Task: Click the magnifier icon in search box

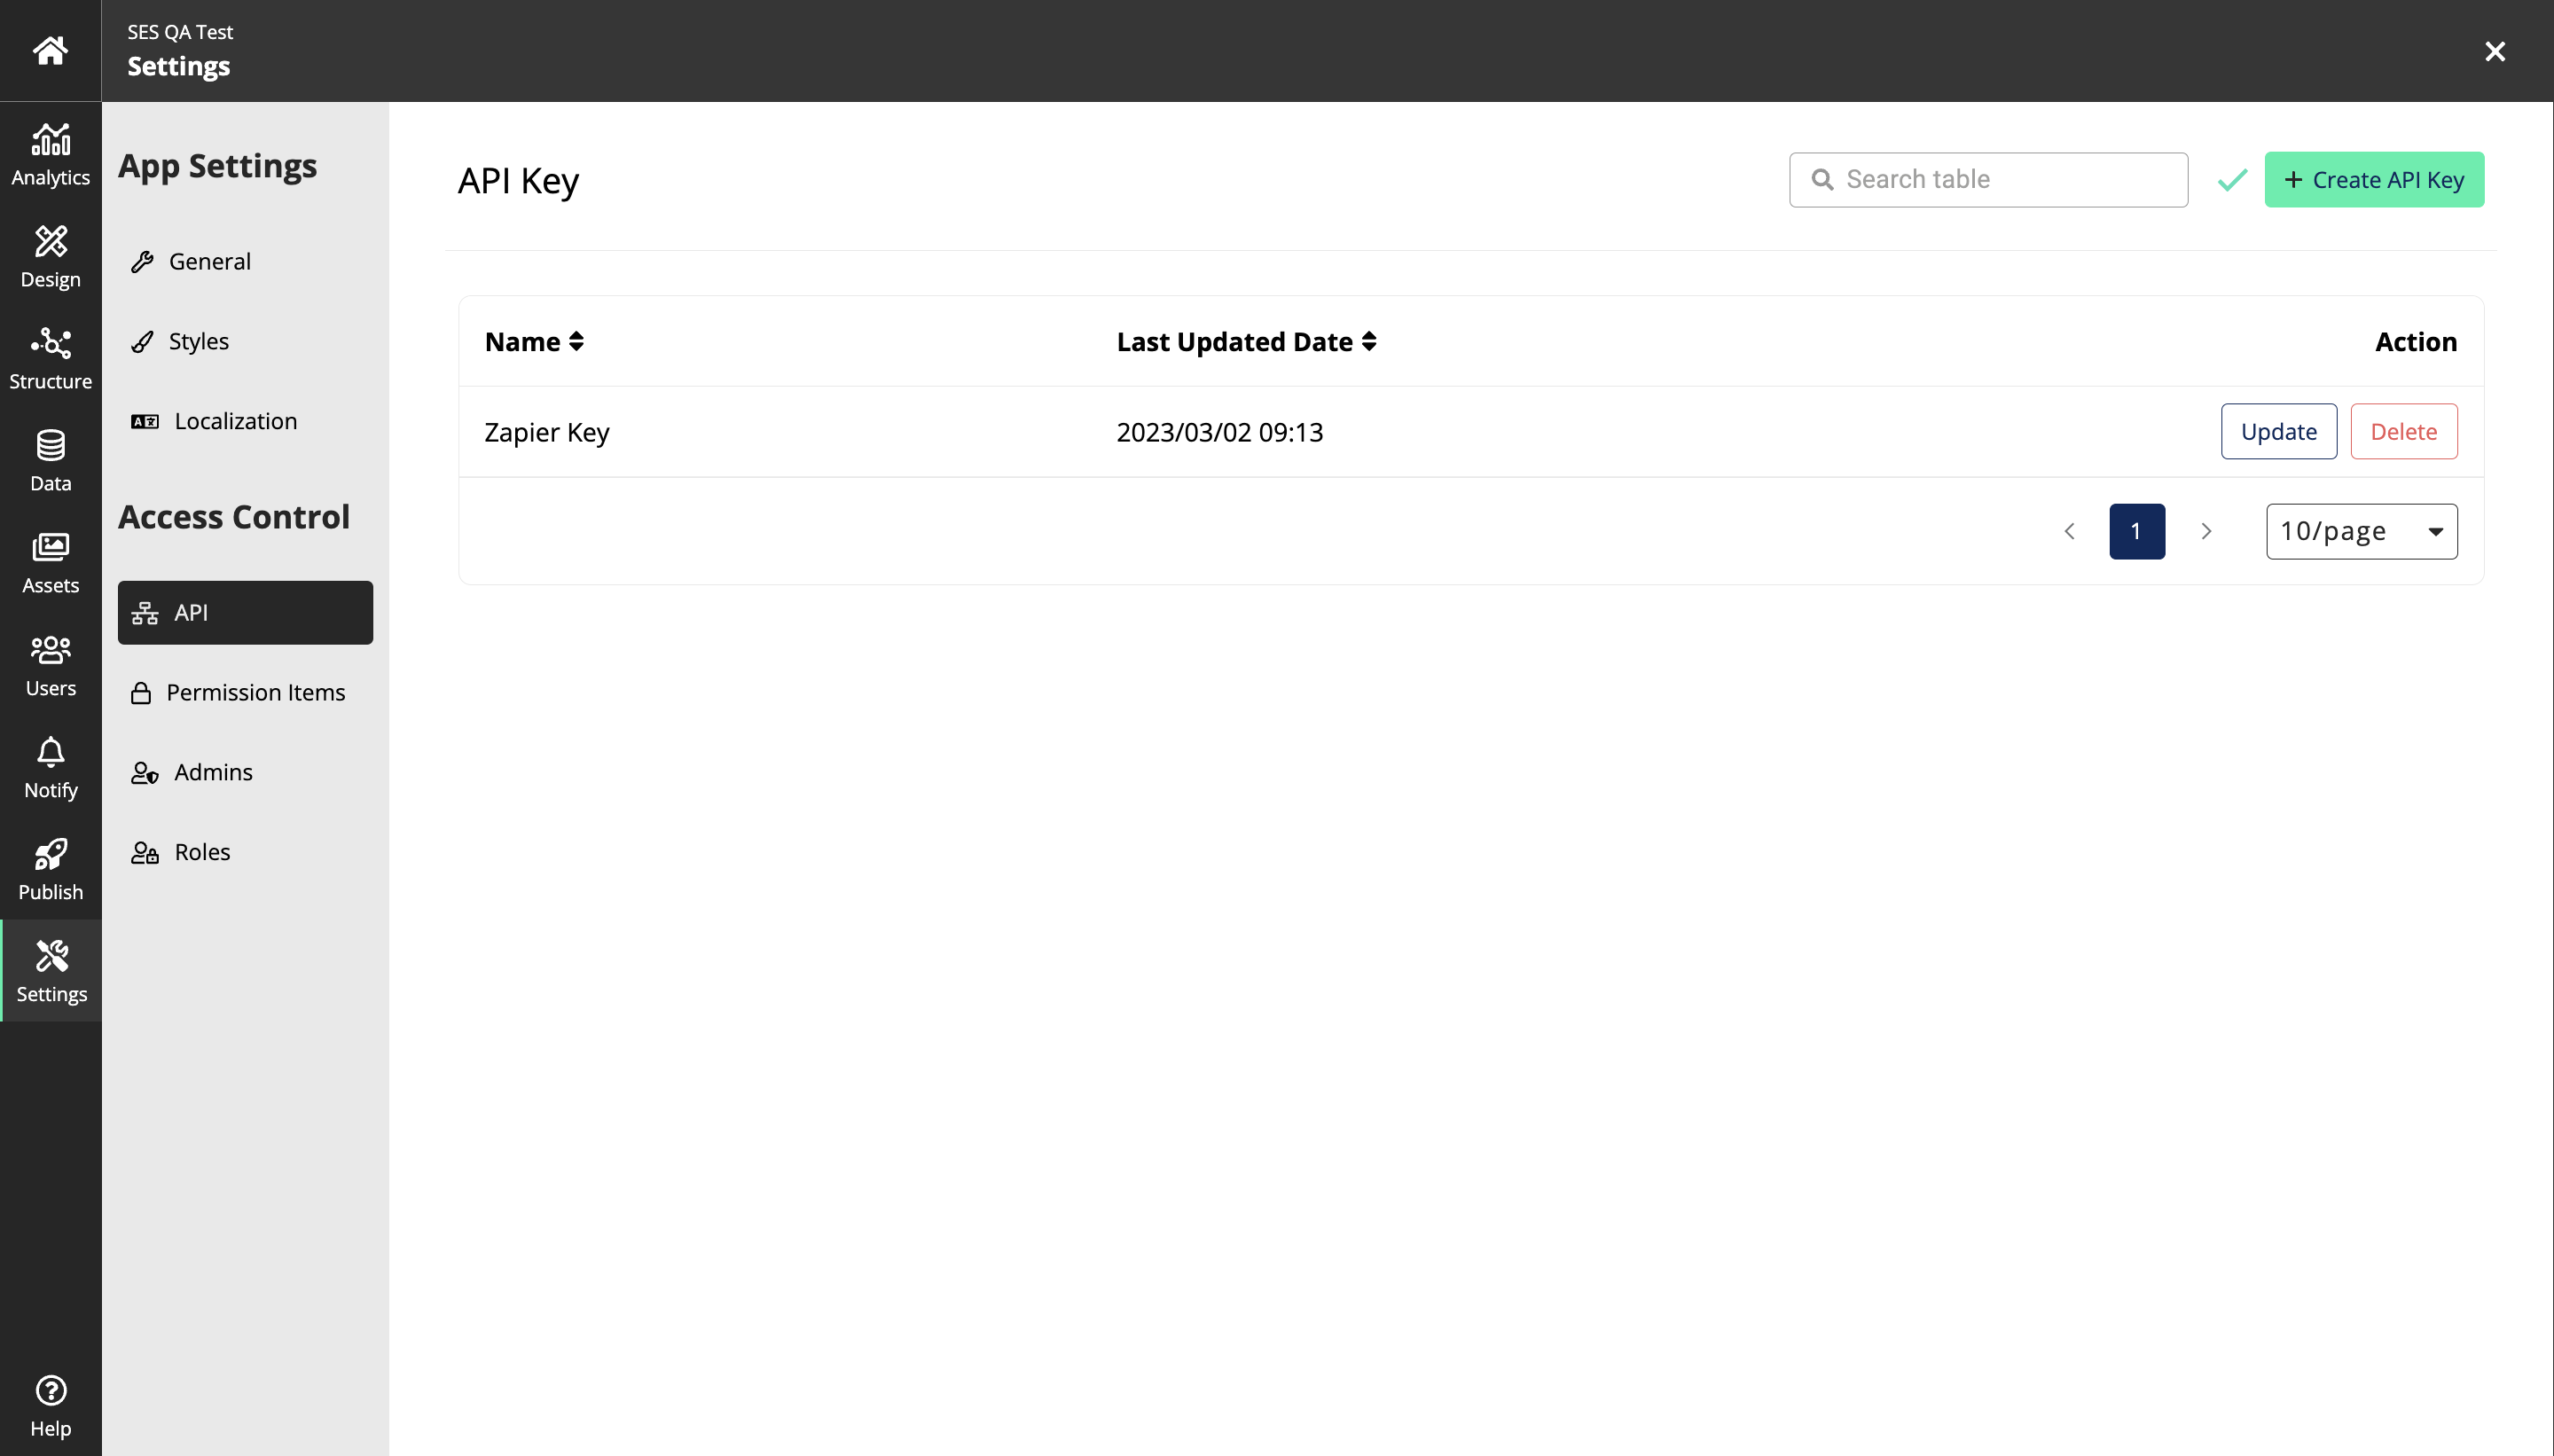Action: 1822,180
